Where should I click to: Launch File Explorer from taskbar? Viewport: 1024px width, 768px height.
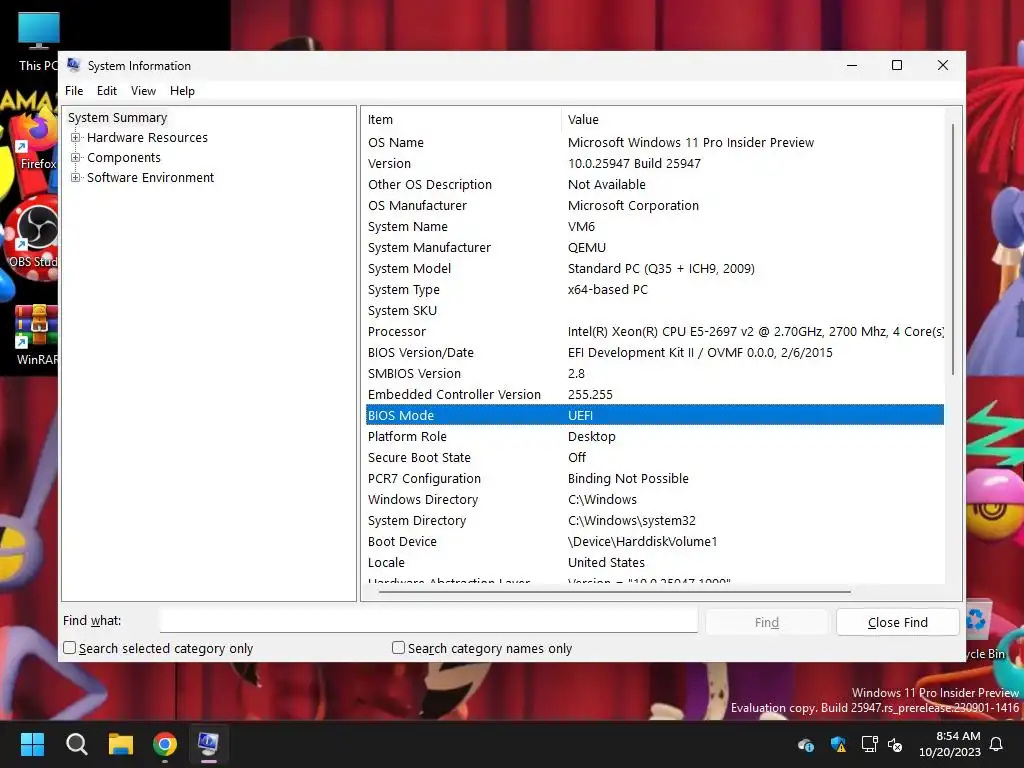121,744
